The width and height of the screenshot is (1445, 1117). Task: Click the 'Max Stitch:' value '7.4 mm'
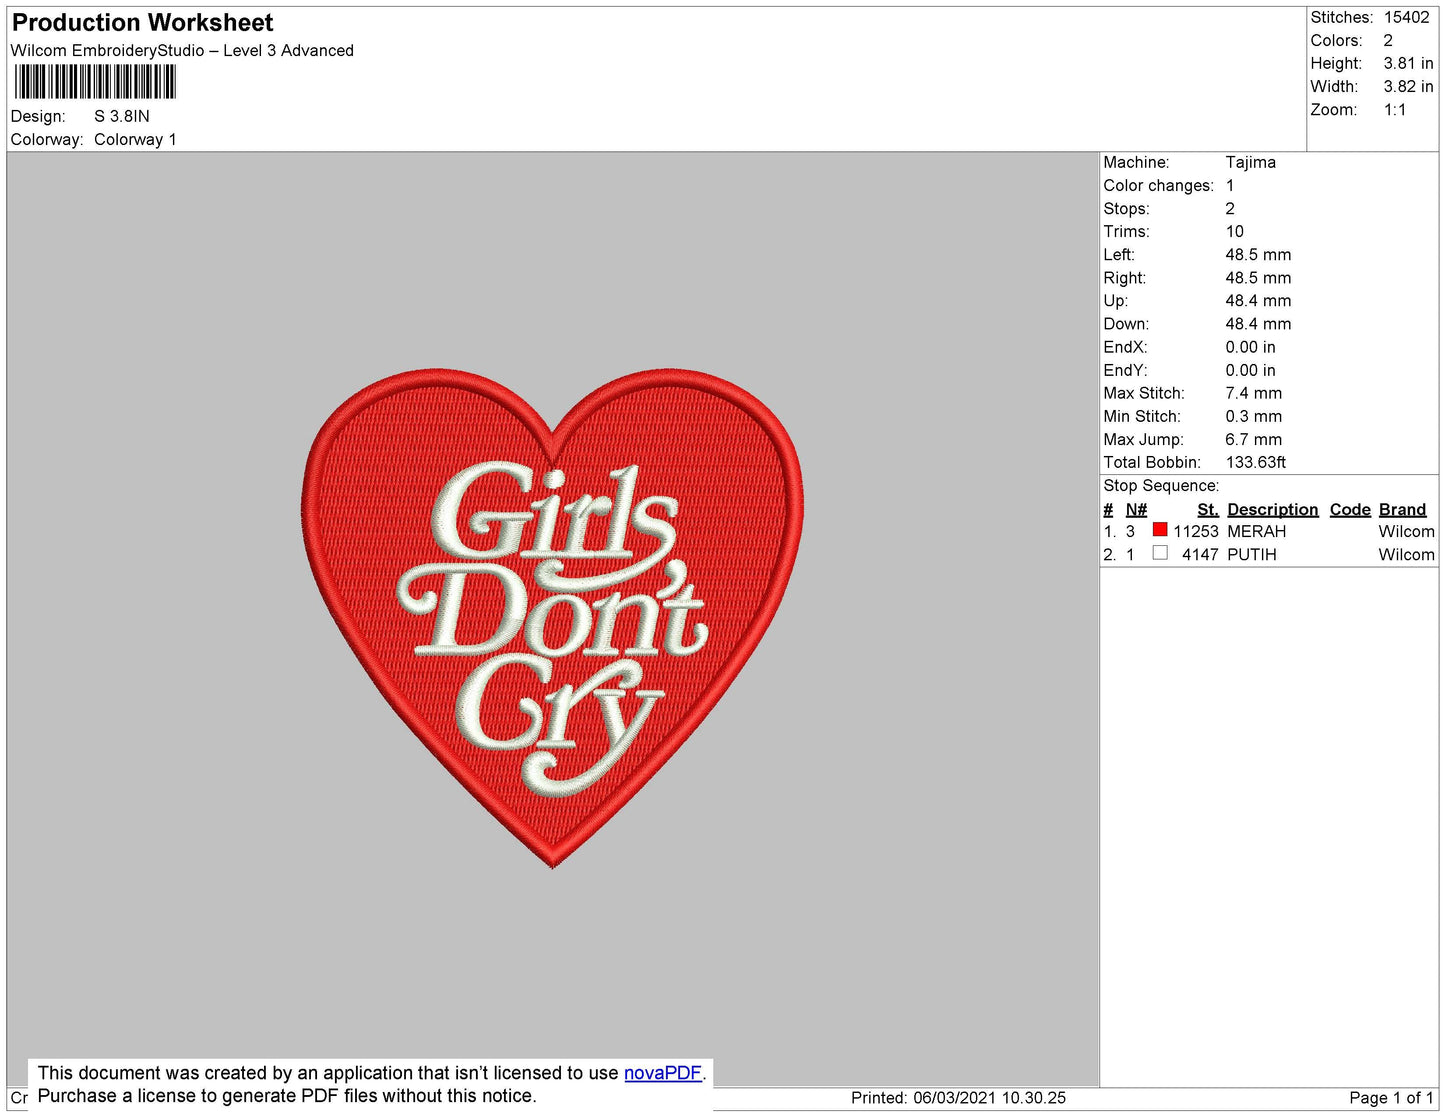click(x=1253, y=394)
